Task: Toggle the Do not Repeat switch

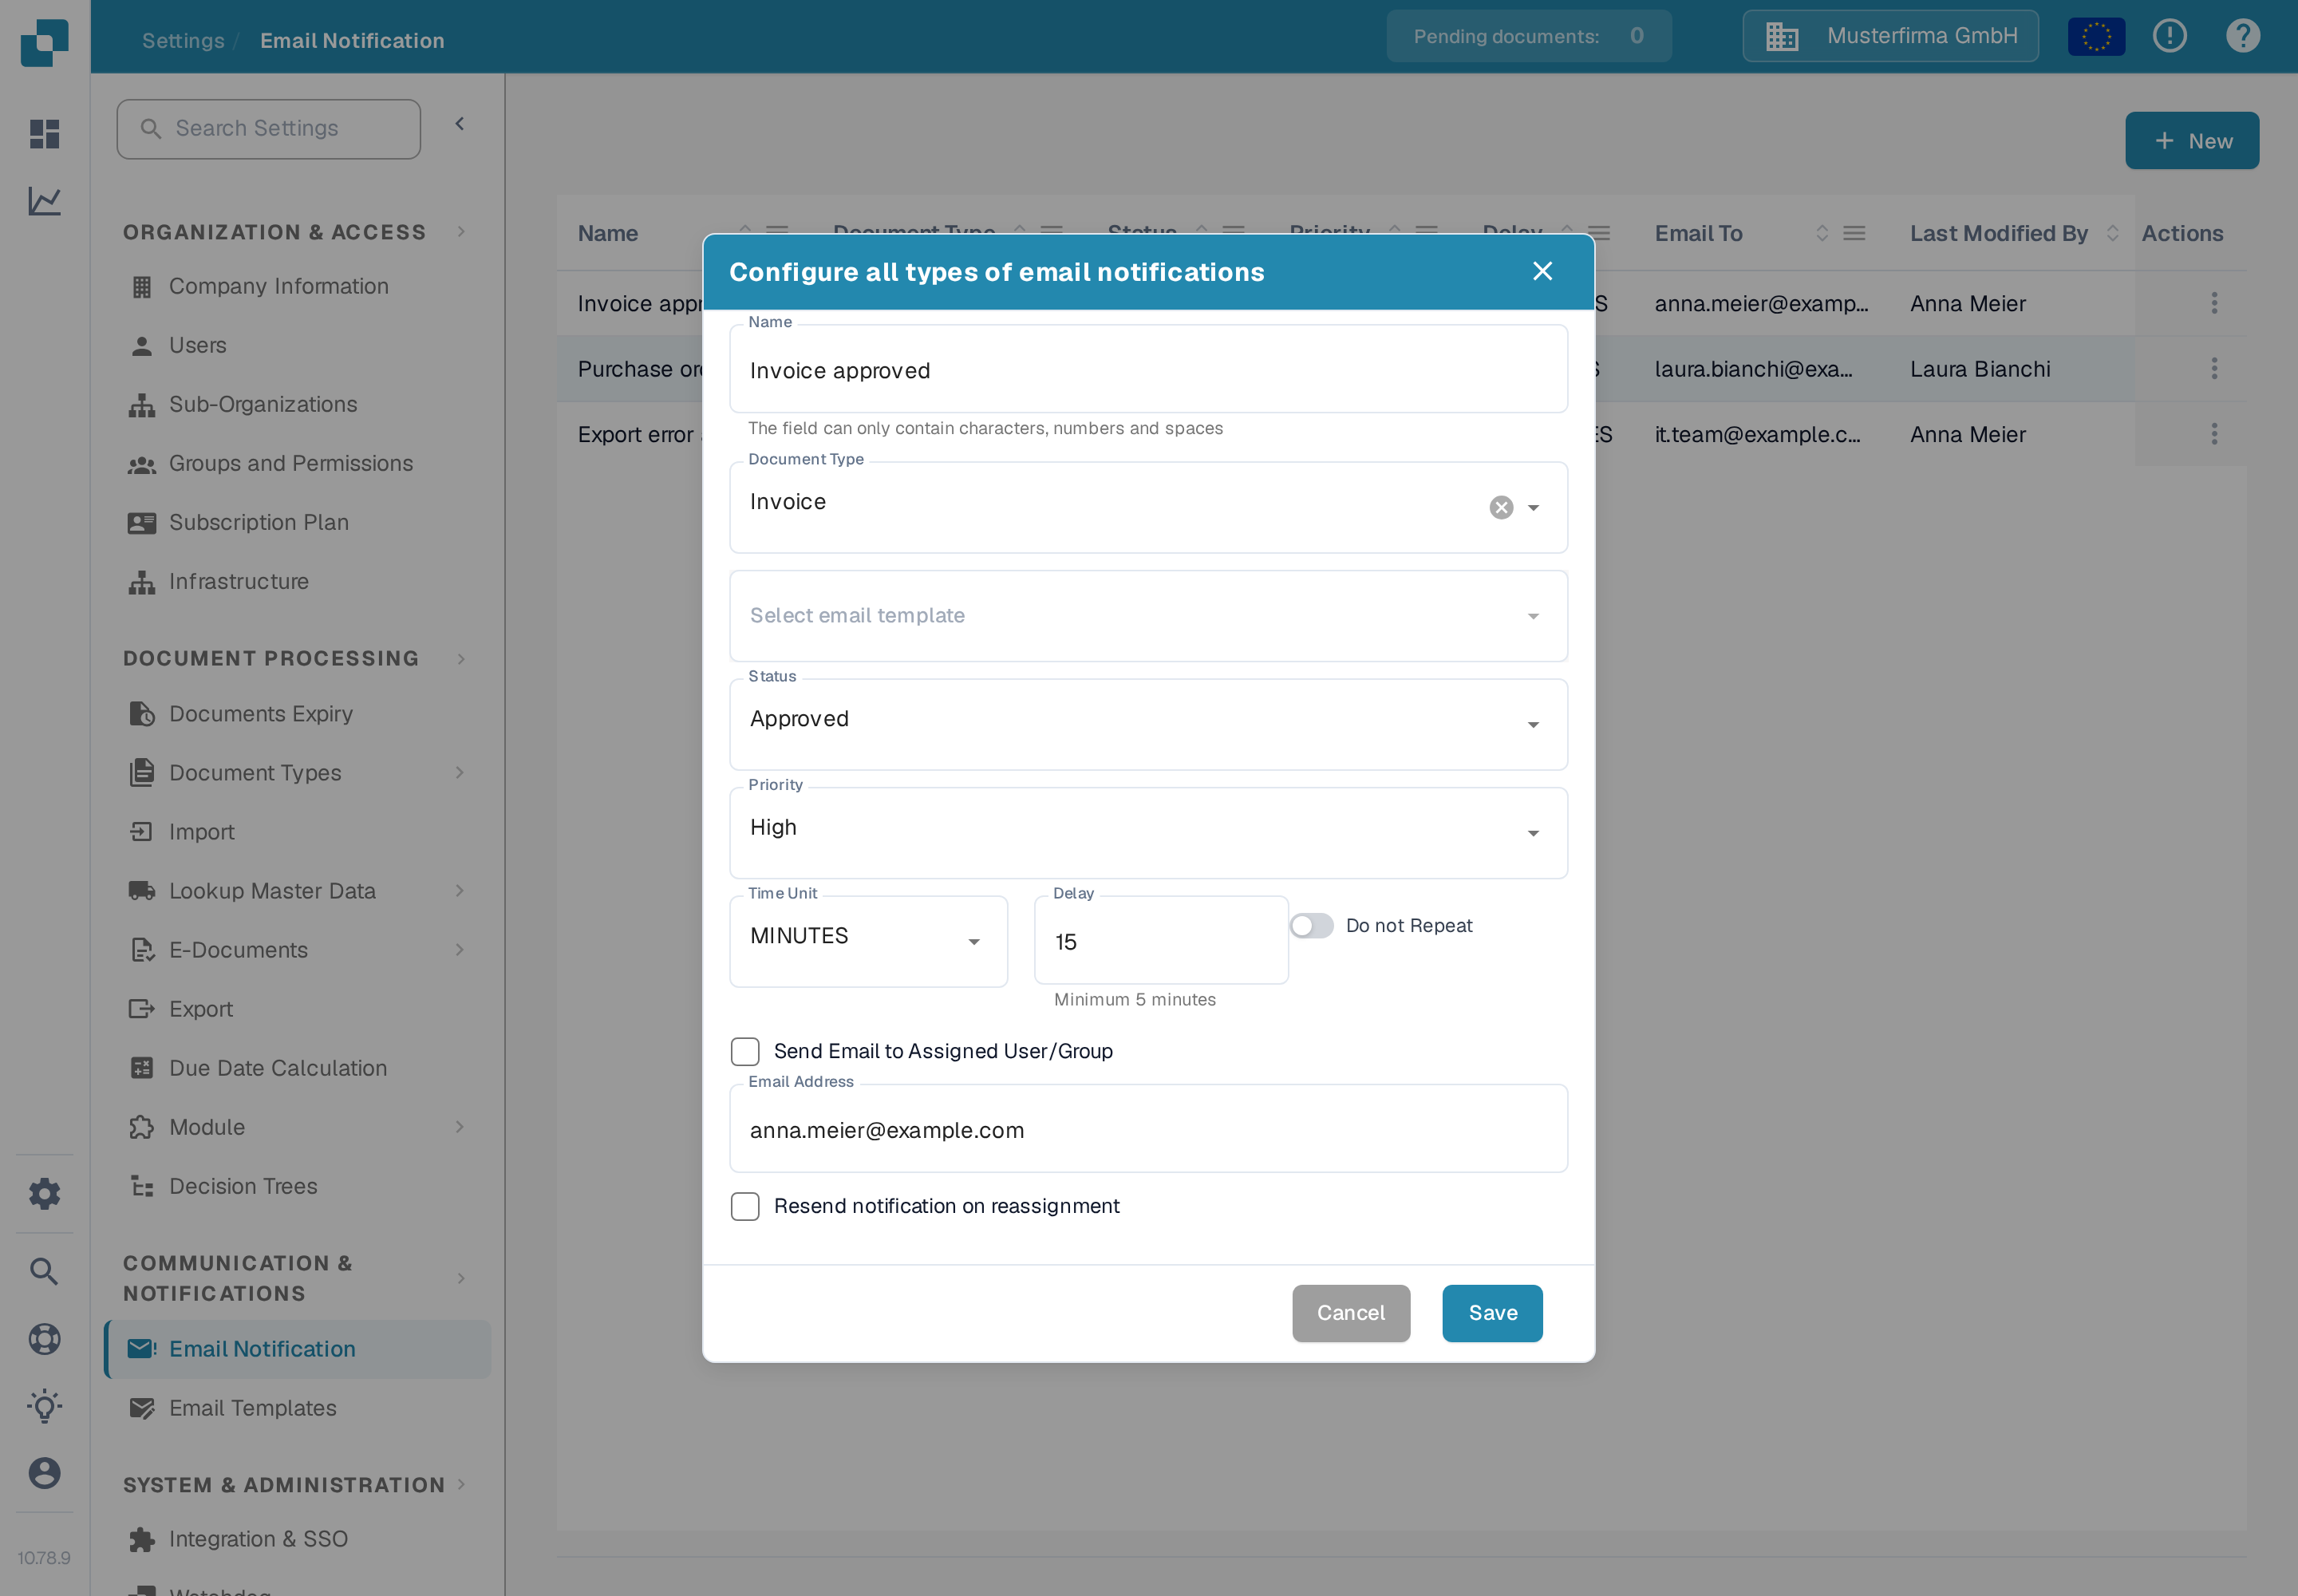Action: (x=1311, y=926)
